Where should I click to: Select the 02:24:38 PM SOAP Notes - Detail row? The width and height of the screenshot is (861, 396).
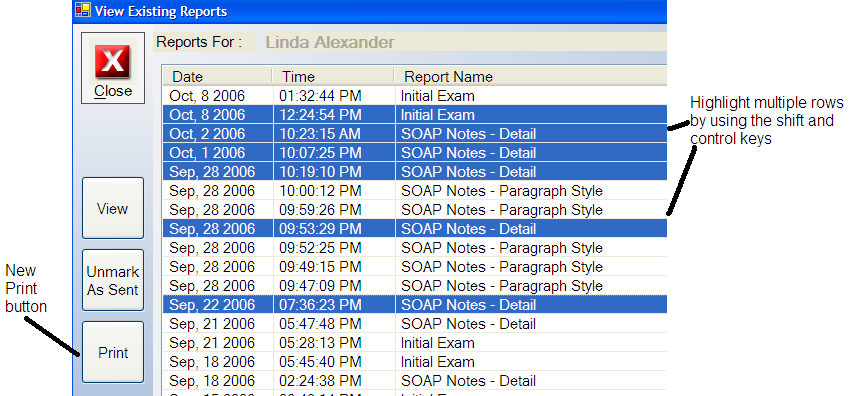415,381
